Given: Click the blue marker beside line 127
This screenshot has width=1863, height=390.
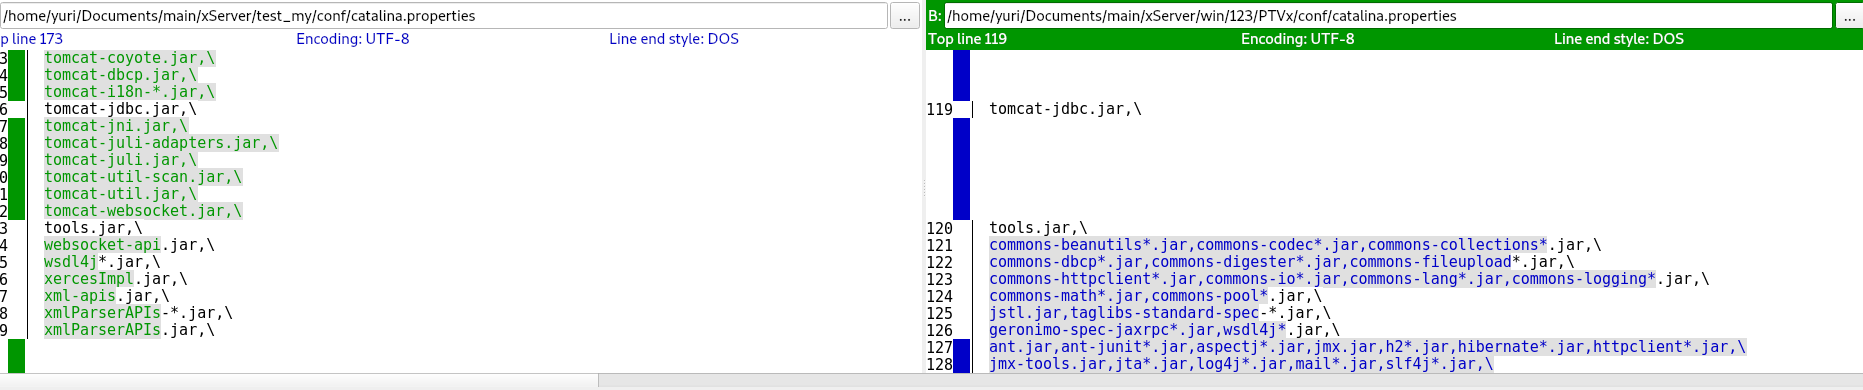Looking at the screenshot, I should click(961, 347).
